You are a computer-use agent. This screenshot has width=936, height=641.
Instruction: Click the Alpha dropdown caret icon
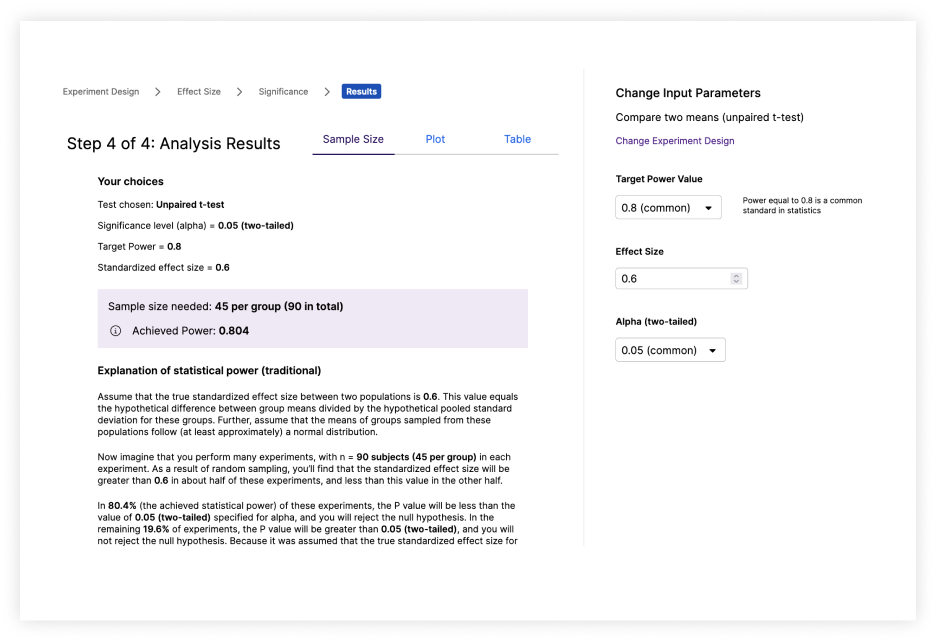click(714, 350)
